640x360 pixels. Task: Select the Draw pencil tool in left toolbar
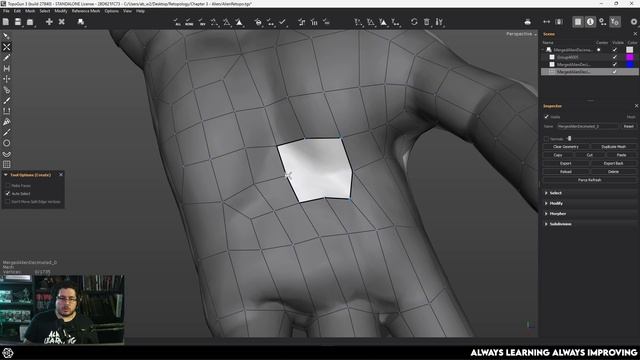point(7,58)
